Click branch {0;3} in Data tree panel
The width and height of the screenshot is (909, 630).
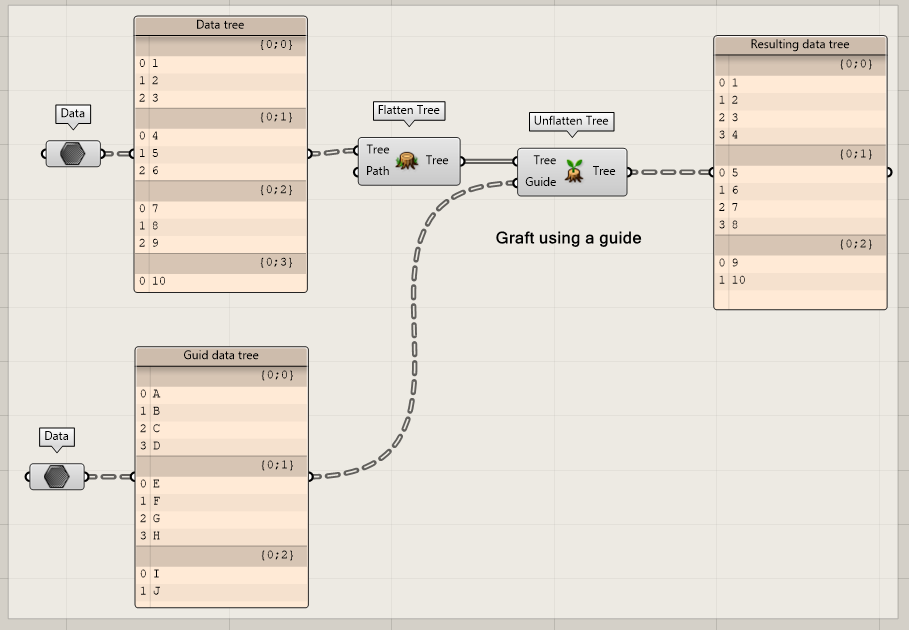275,262
